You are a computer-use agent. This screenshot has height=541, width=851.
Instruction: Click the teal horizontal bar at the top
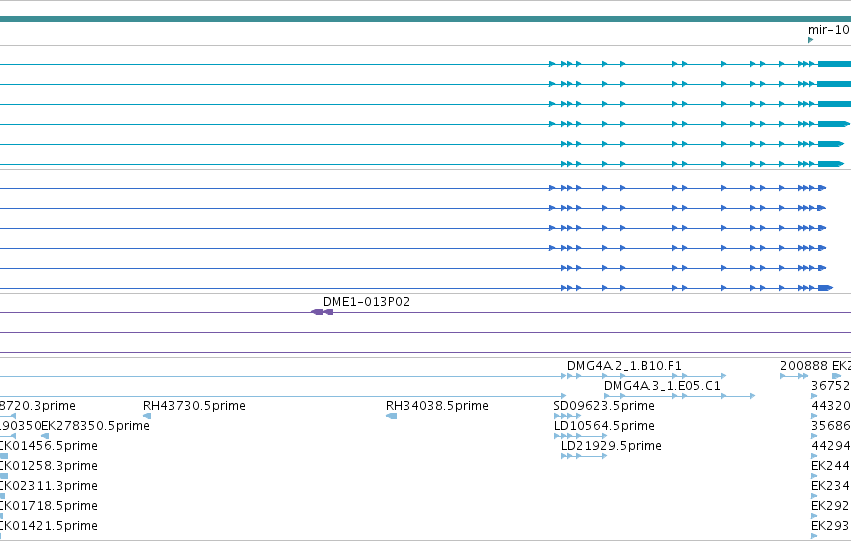[426, 19]
